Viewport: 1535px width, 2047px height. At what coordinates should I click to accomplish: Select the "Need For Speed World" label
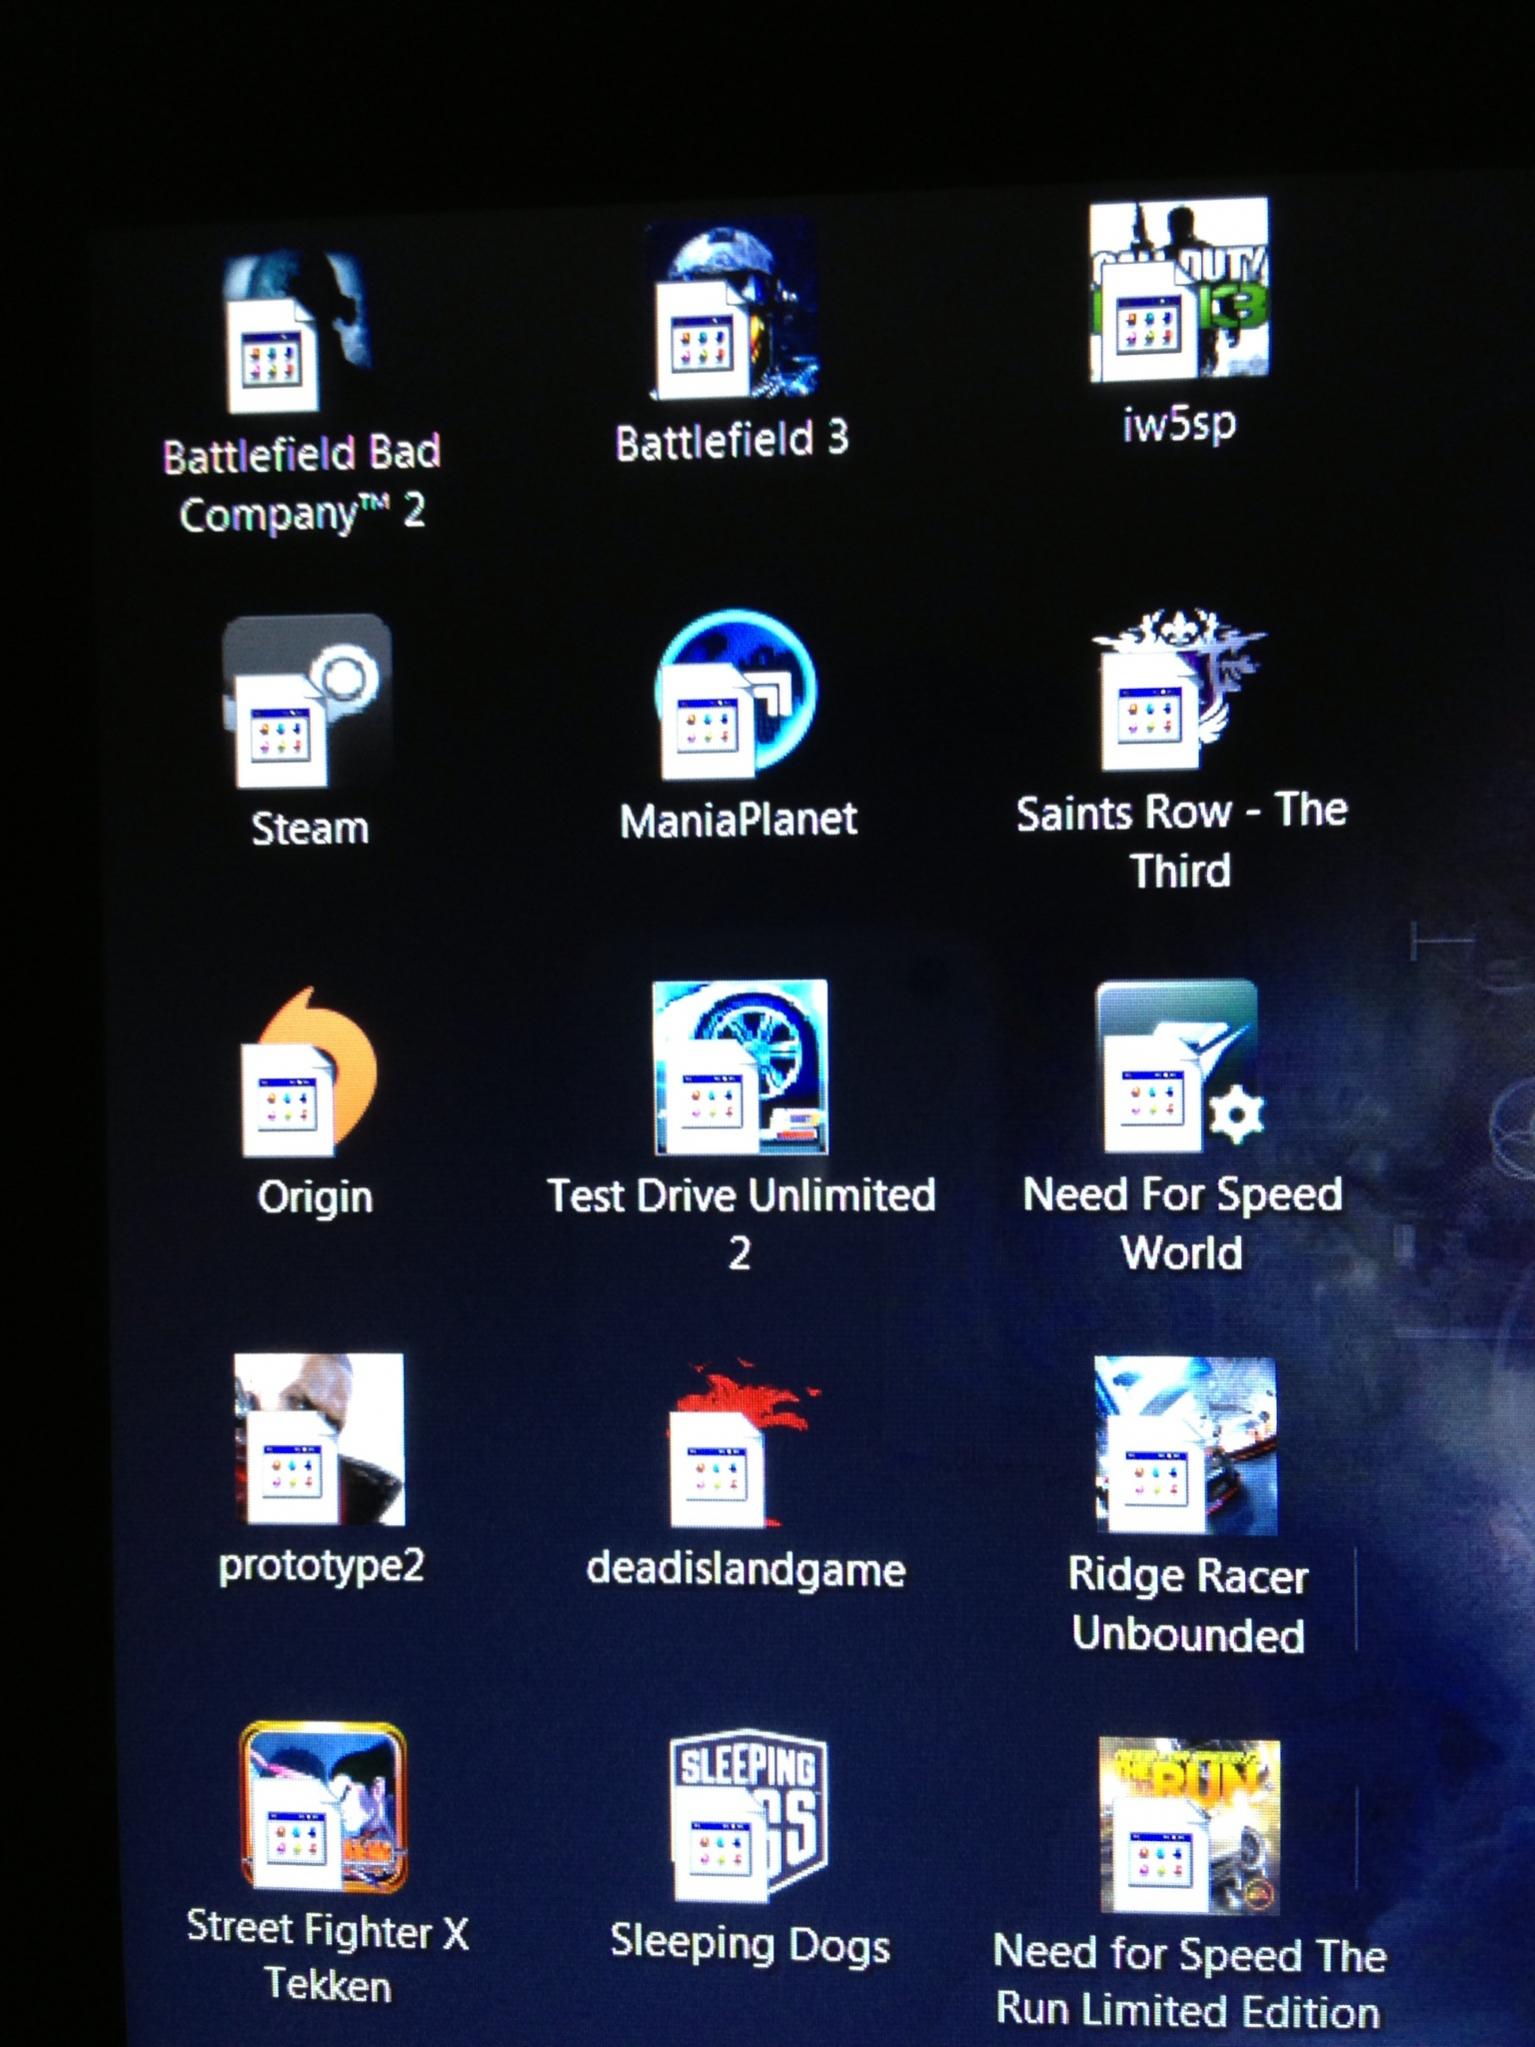(x=1182, y=1223)
